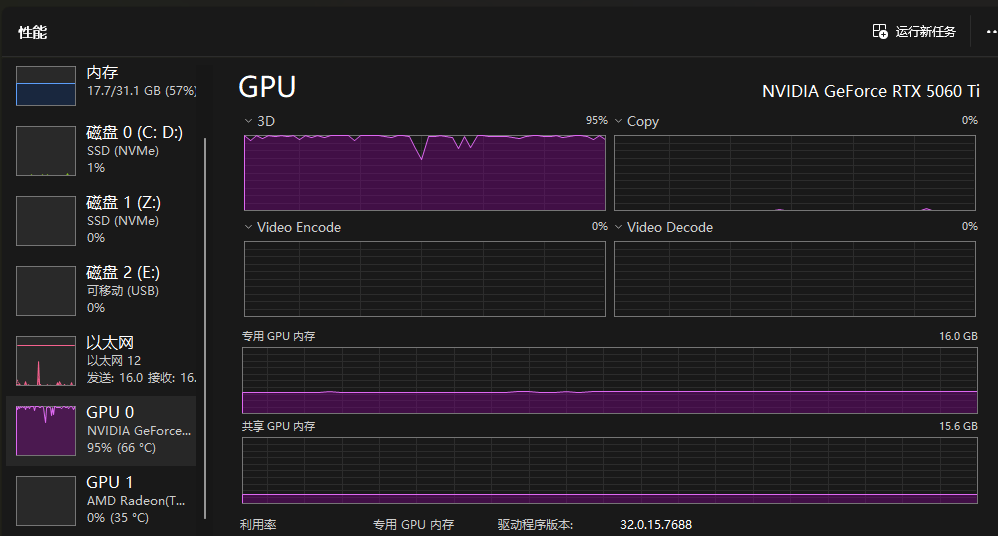The width and height of the screenshot is (998, 536).
Task: Click the 以太网 network activity thumbnail
Action: coord(46,361)
